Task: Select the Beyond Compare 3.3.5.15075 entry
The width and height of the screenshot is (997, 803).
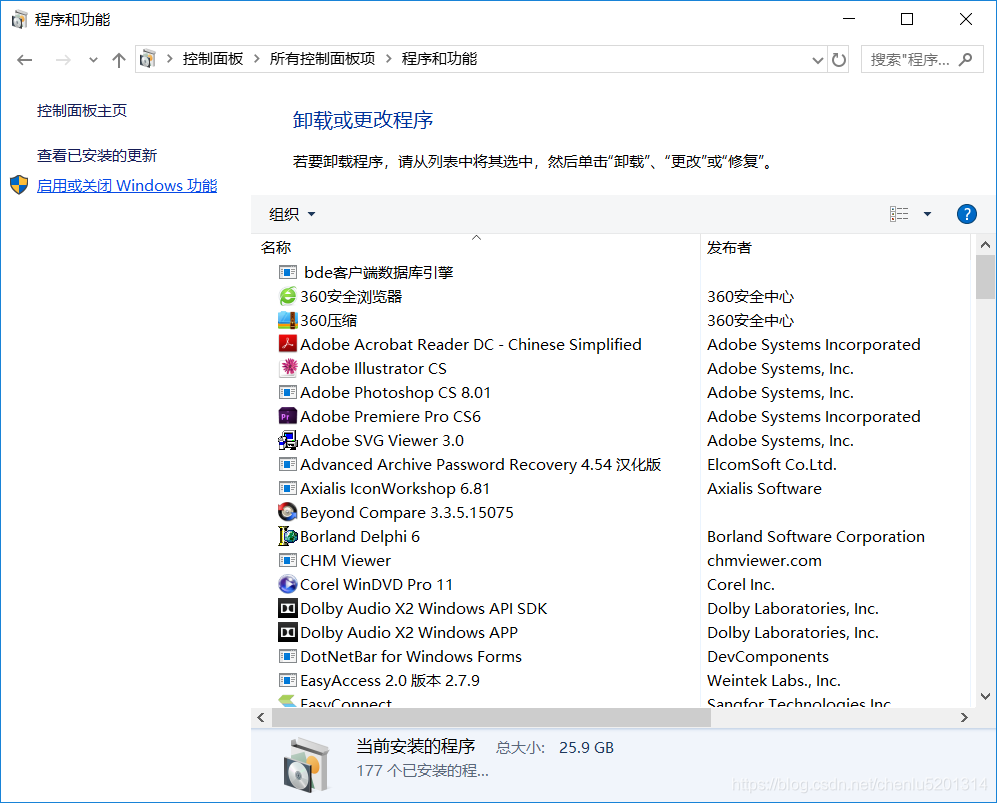Action: (x=407, y=512)
